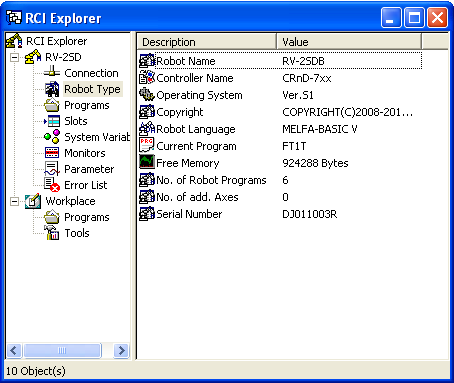
Task: Click the icon beside Robot Language
Action: click(147, 129)
